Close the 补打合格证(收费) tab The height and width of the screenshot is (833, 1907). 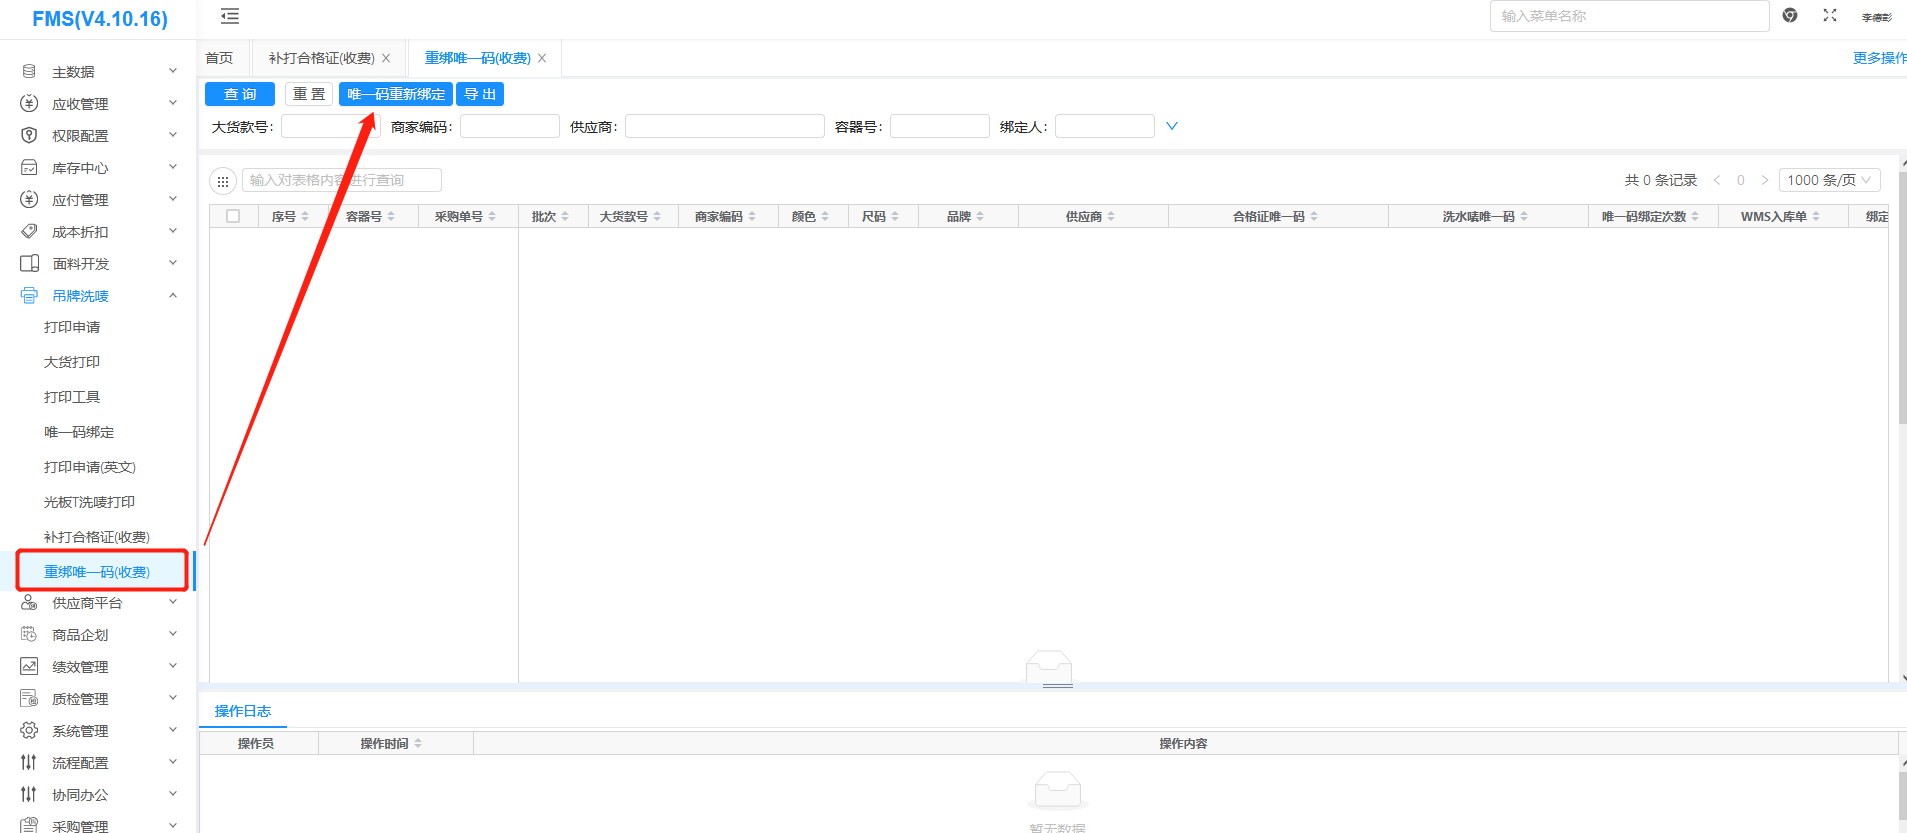point(386,58)
